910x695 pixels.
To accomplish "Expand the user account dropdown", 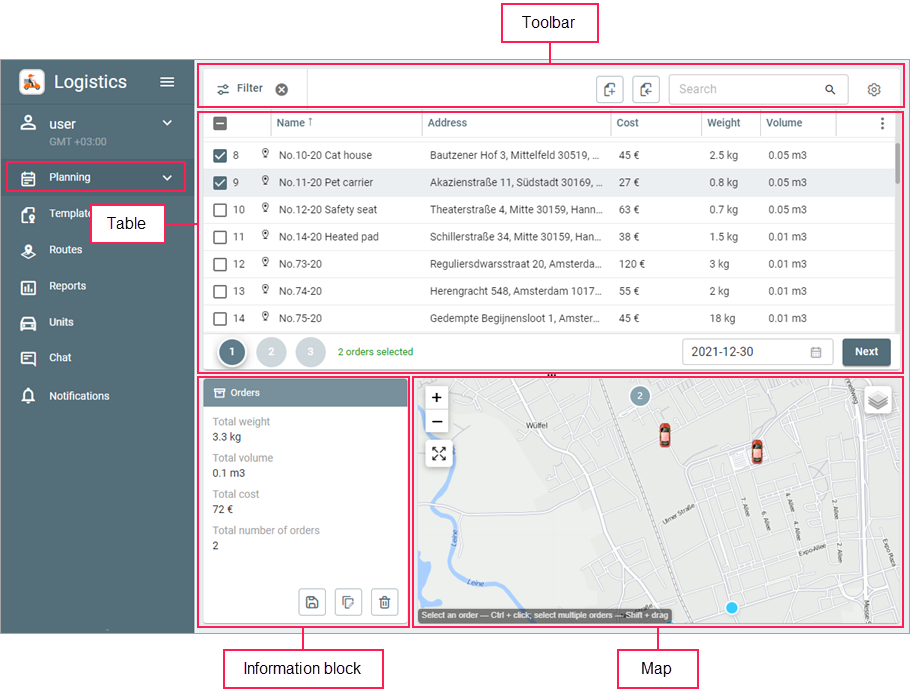I will coord(167,123).
